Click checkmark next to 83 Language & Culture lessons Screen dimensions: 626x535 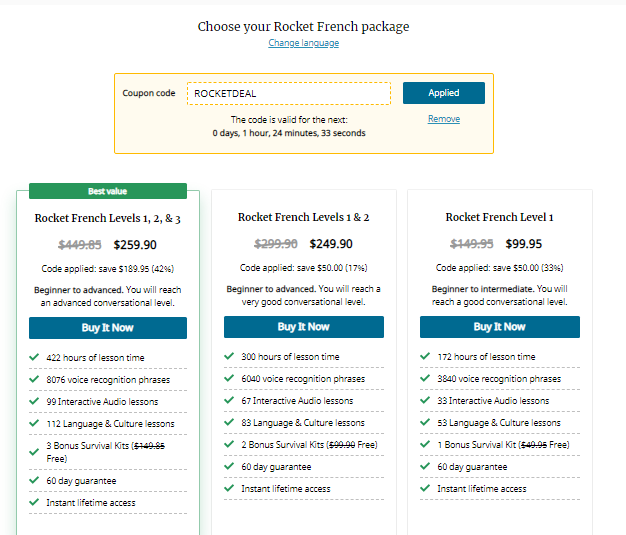(230, 423)
